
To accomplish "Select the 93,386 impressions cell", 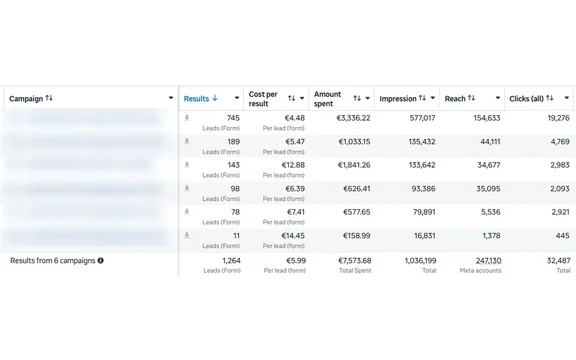I will coord(424,188).
